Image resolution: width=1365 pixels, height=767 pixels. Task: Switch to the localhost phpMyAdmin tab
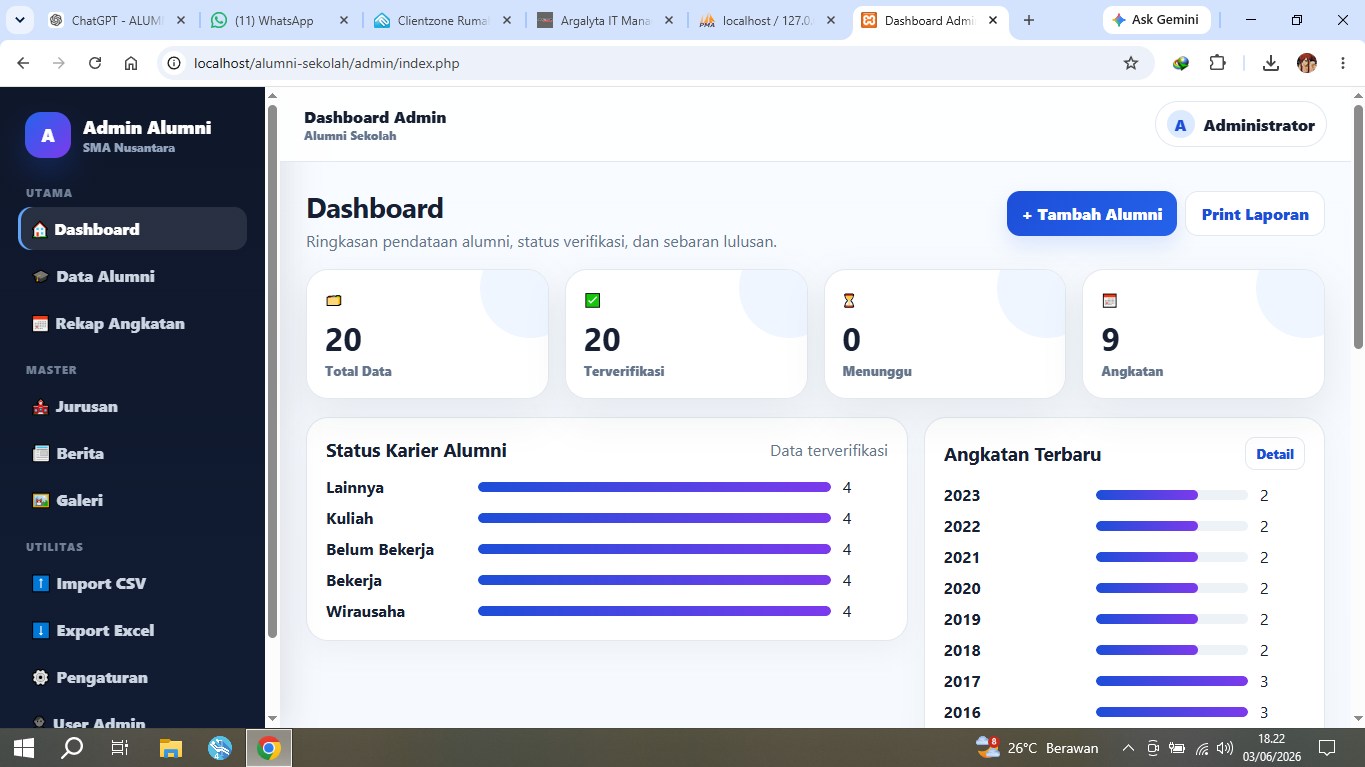(x=769, y=20)
